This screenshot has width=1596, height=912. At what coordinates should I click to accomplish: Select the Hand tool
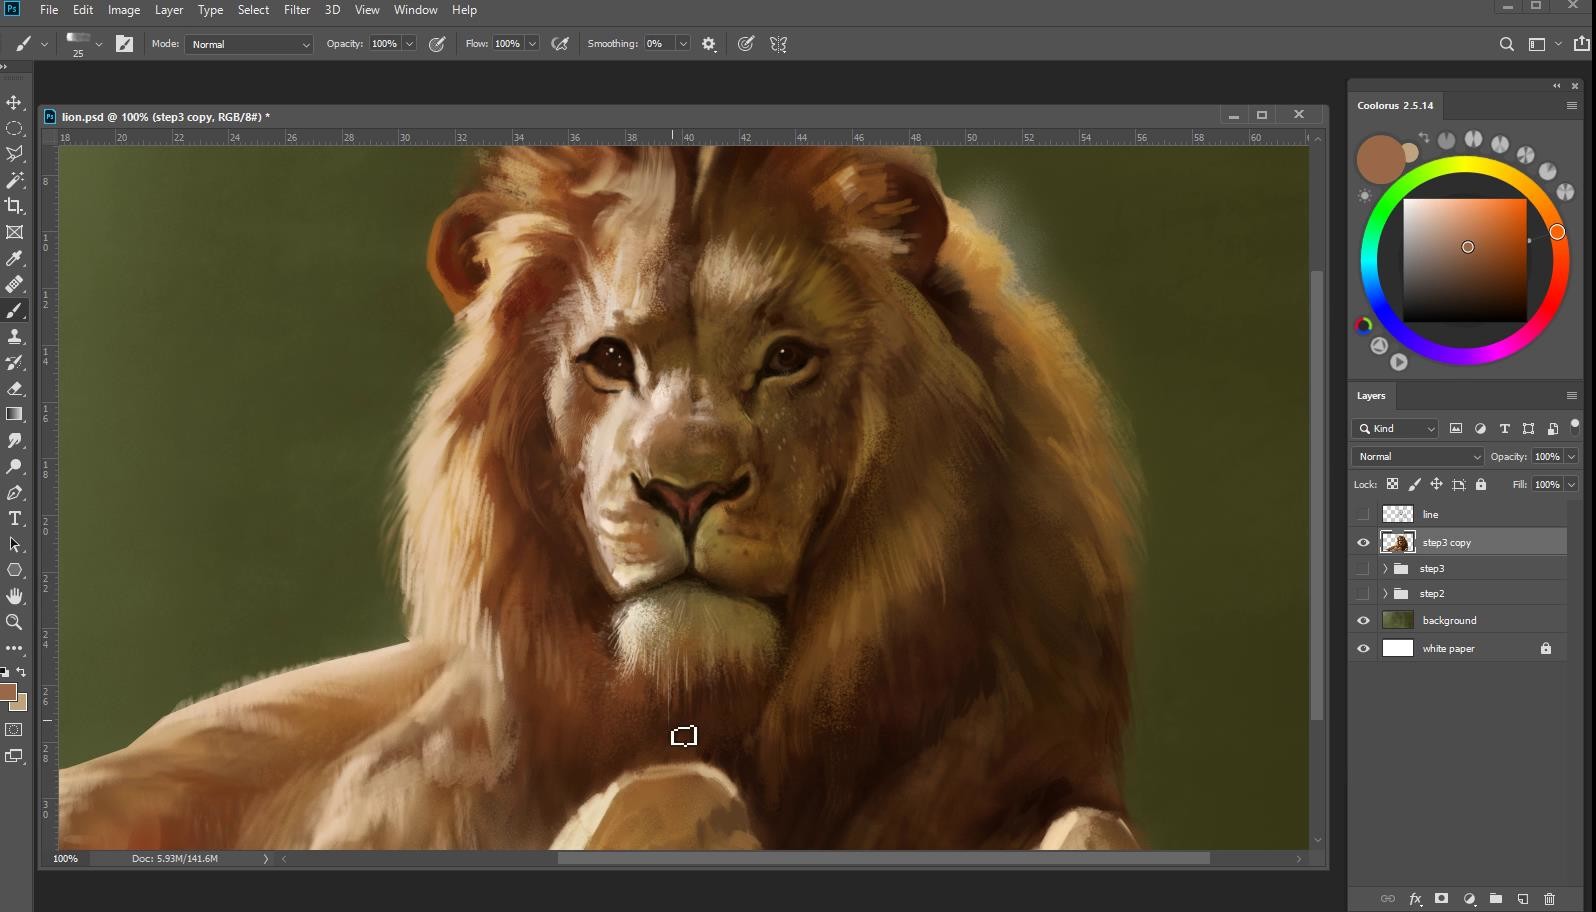click(x=14, y=596)
